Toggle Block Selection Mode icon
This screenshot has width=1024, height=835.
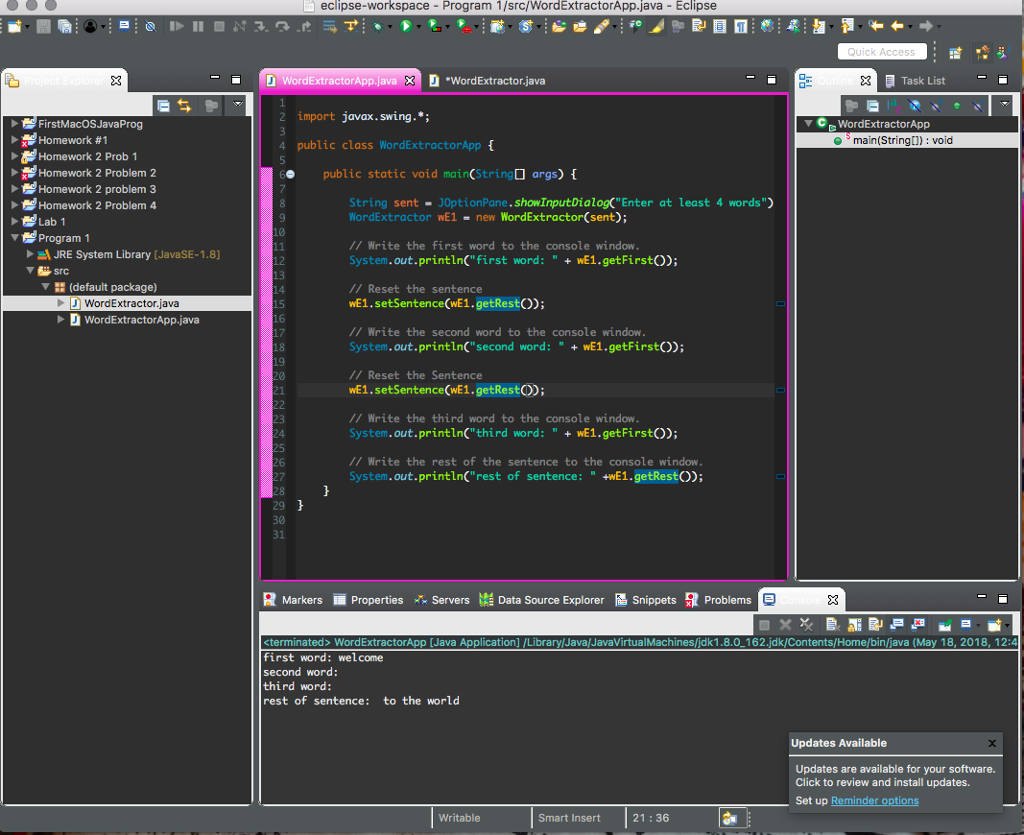pyautogui.click(x=720, y=26)
